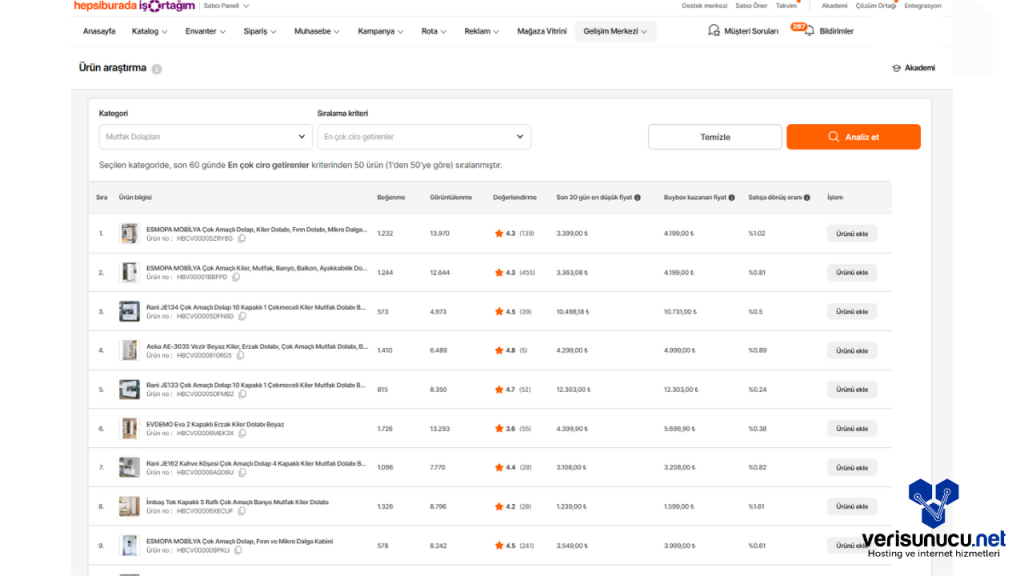Screen dimensions: 1024x576
Task: Expand the Sipariş menu
Action: point(259,31)
